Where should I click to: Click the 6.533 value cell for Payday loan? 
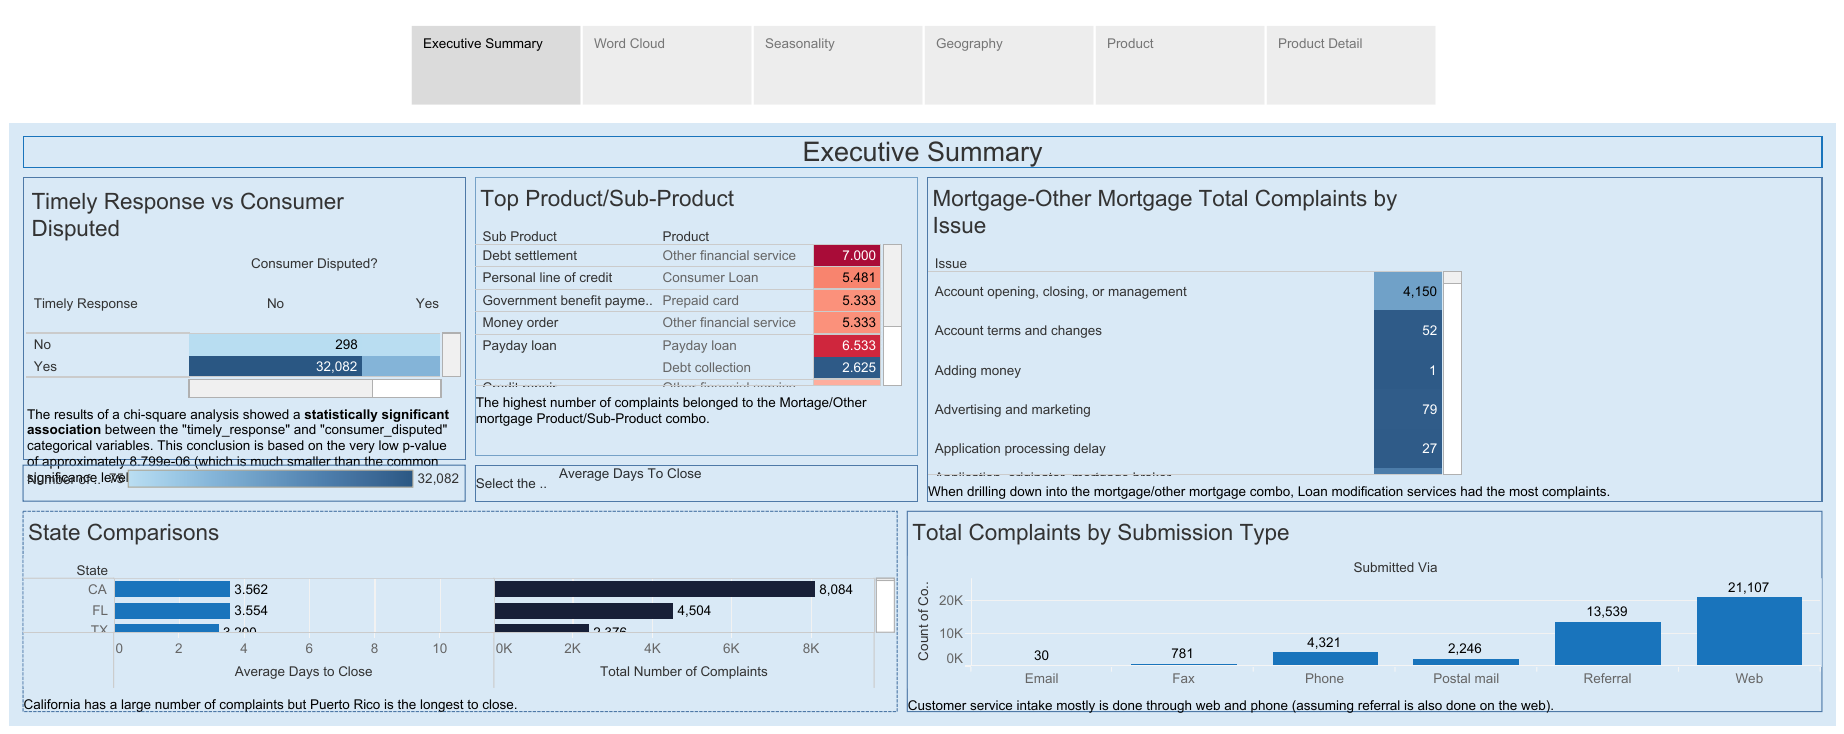(x=847, y=345)
